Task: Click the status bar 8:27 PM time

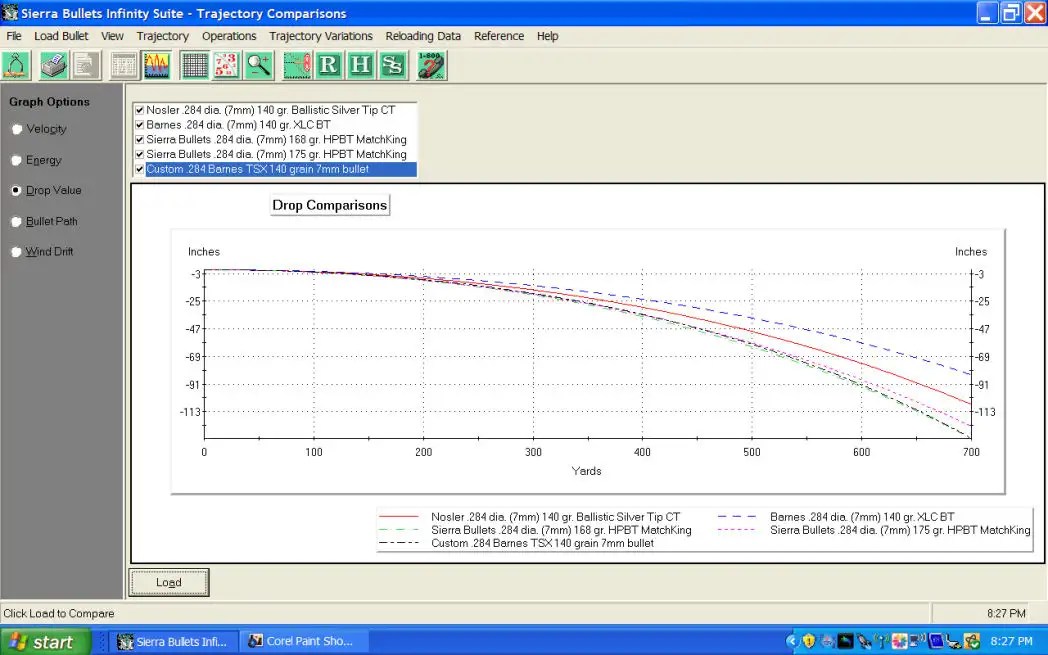Action: point(1006,614)
